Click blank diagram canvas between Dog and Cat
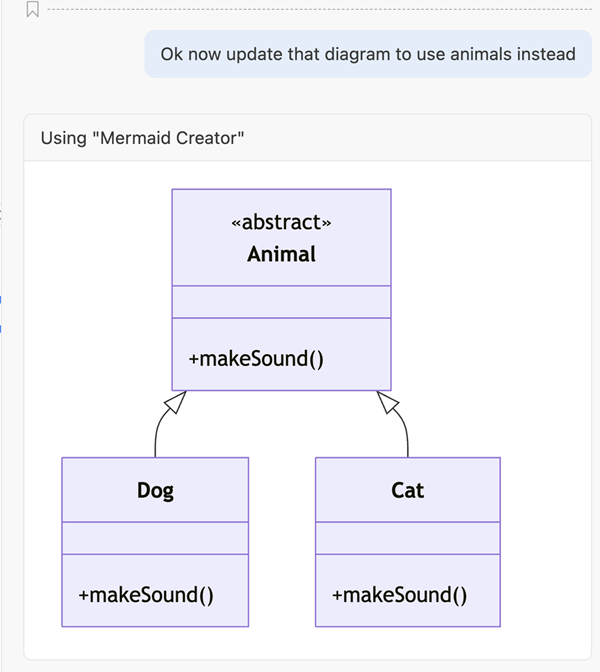This screenshot has height=672, width=600. tap(282, 540)
